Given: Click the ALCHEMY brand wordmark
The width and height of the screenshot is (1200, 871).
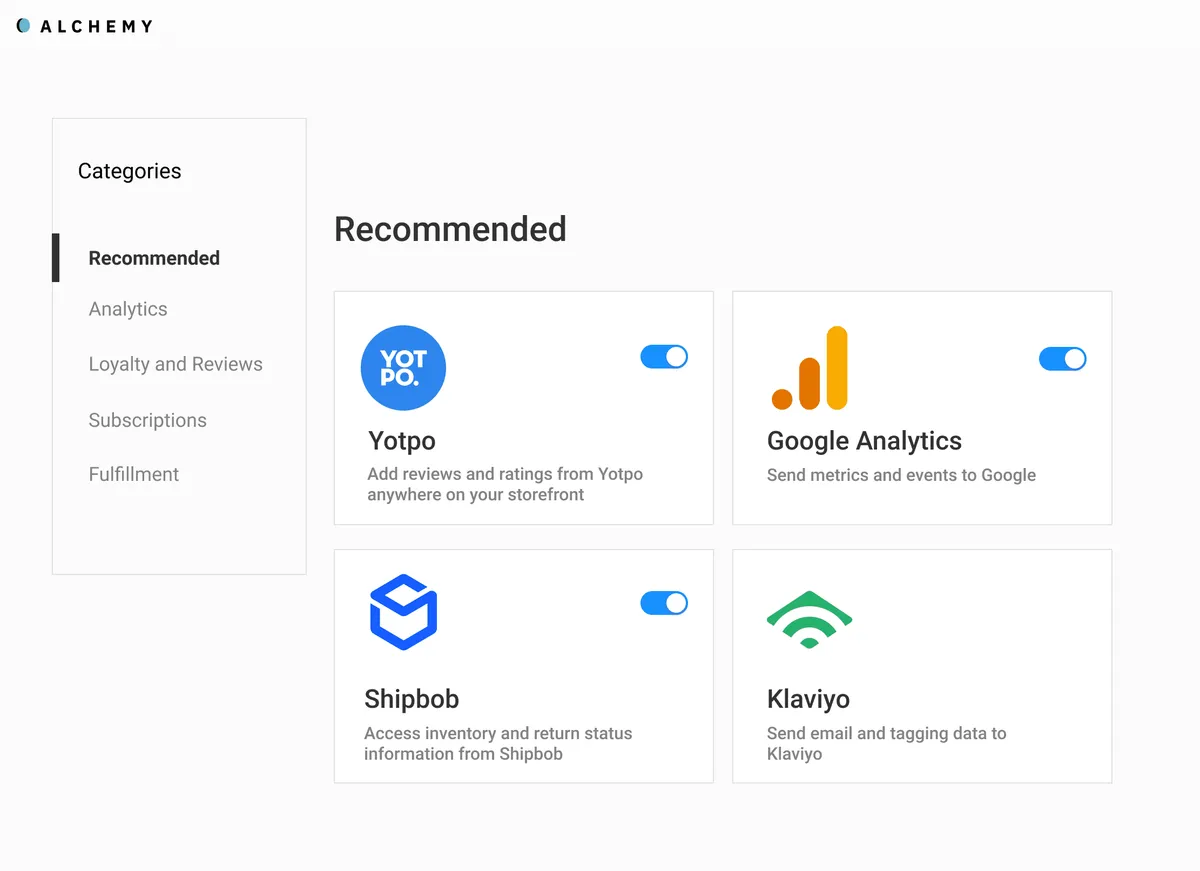Looking at the screenshot, I should point(96,26).
